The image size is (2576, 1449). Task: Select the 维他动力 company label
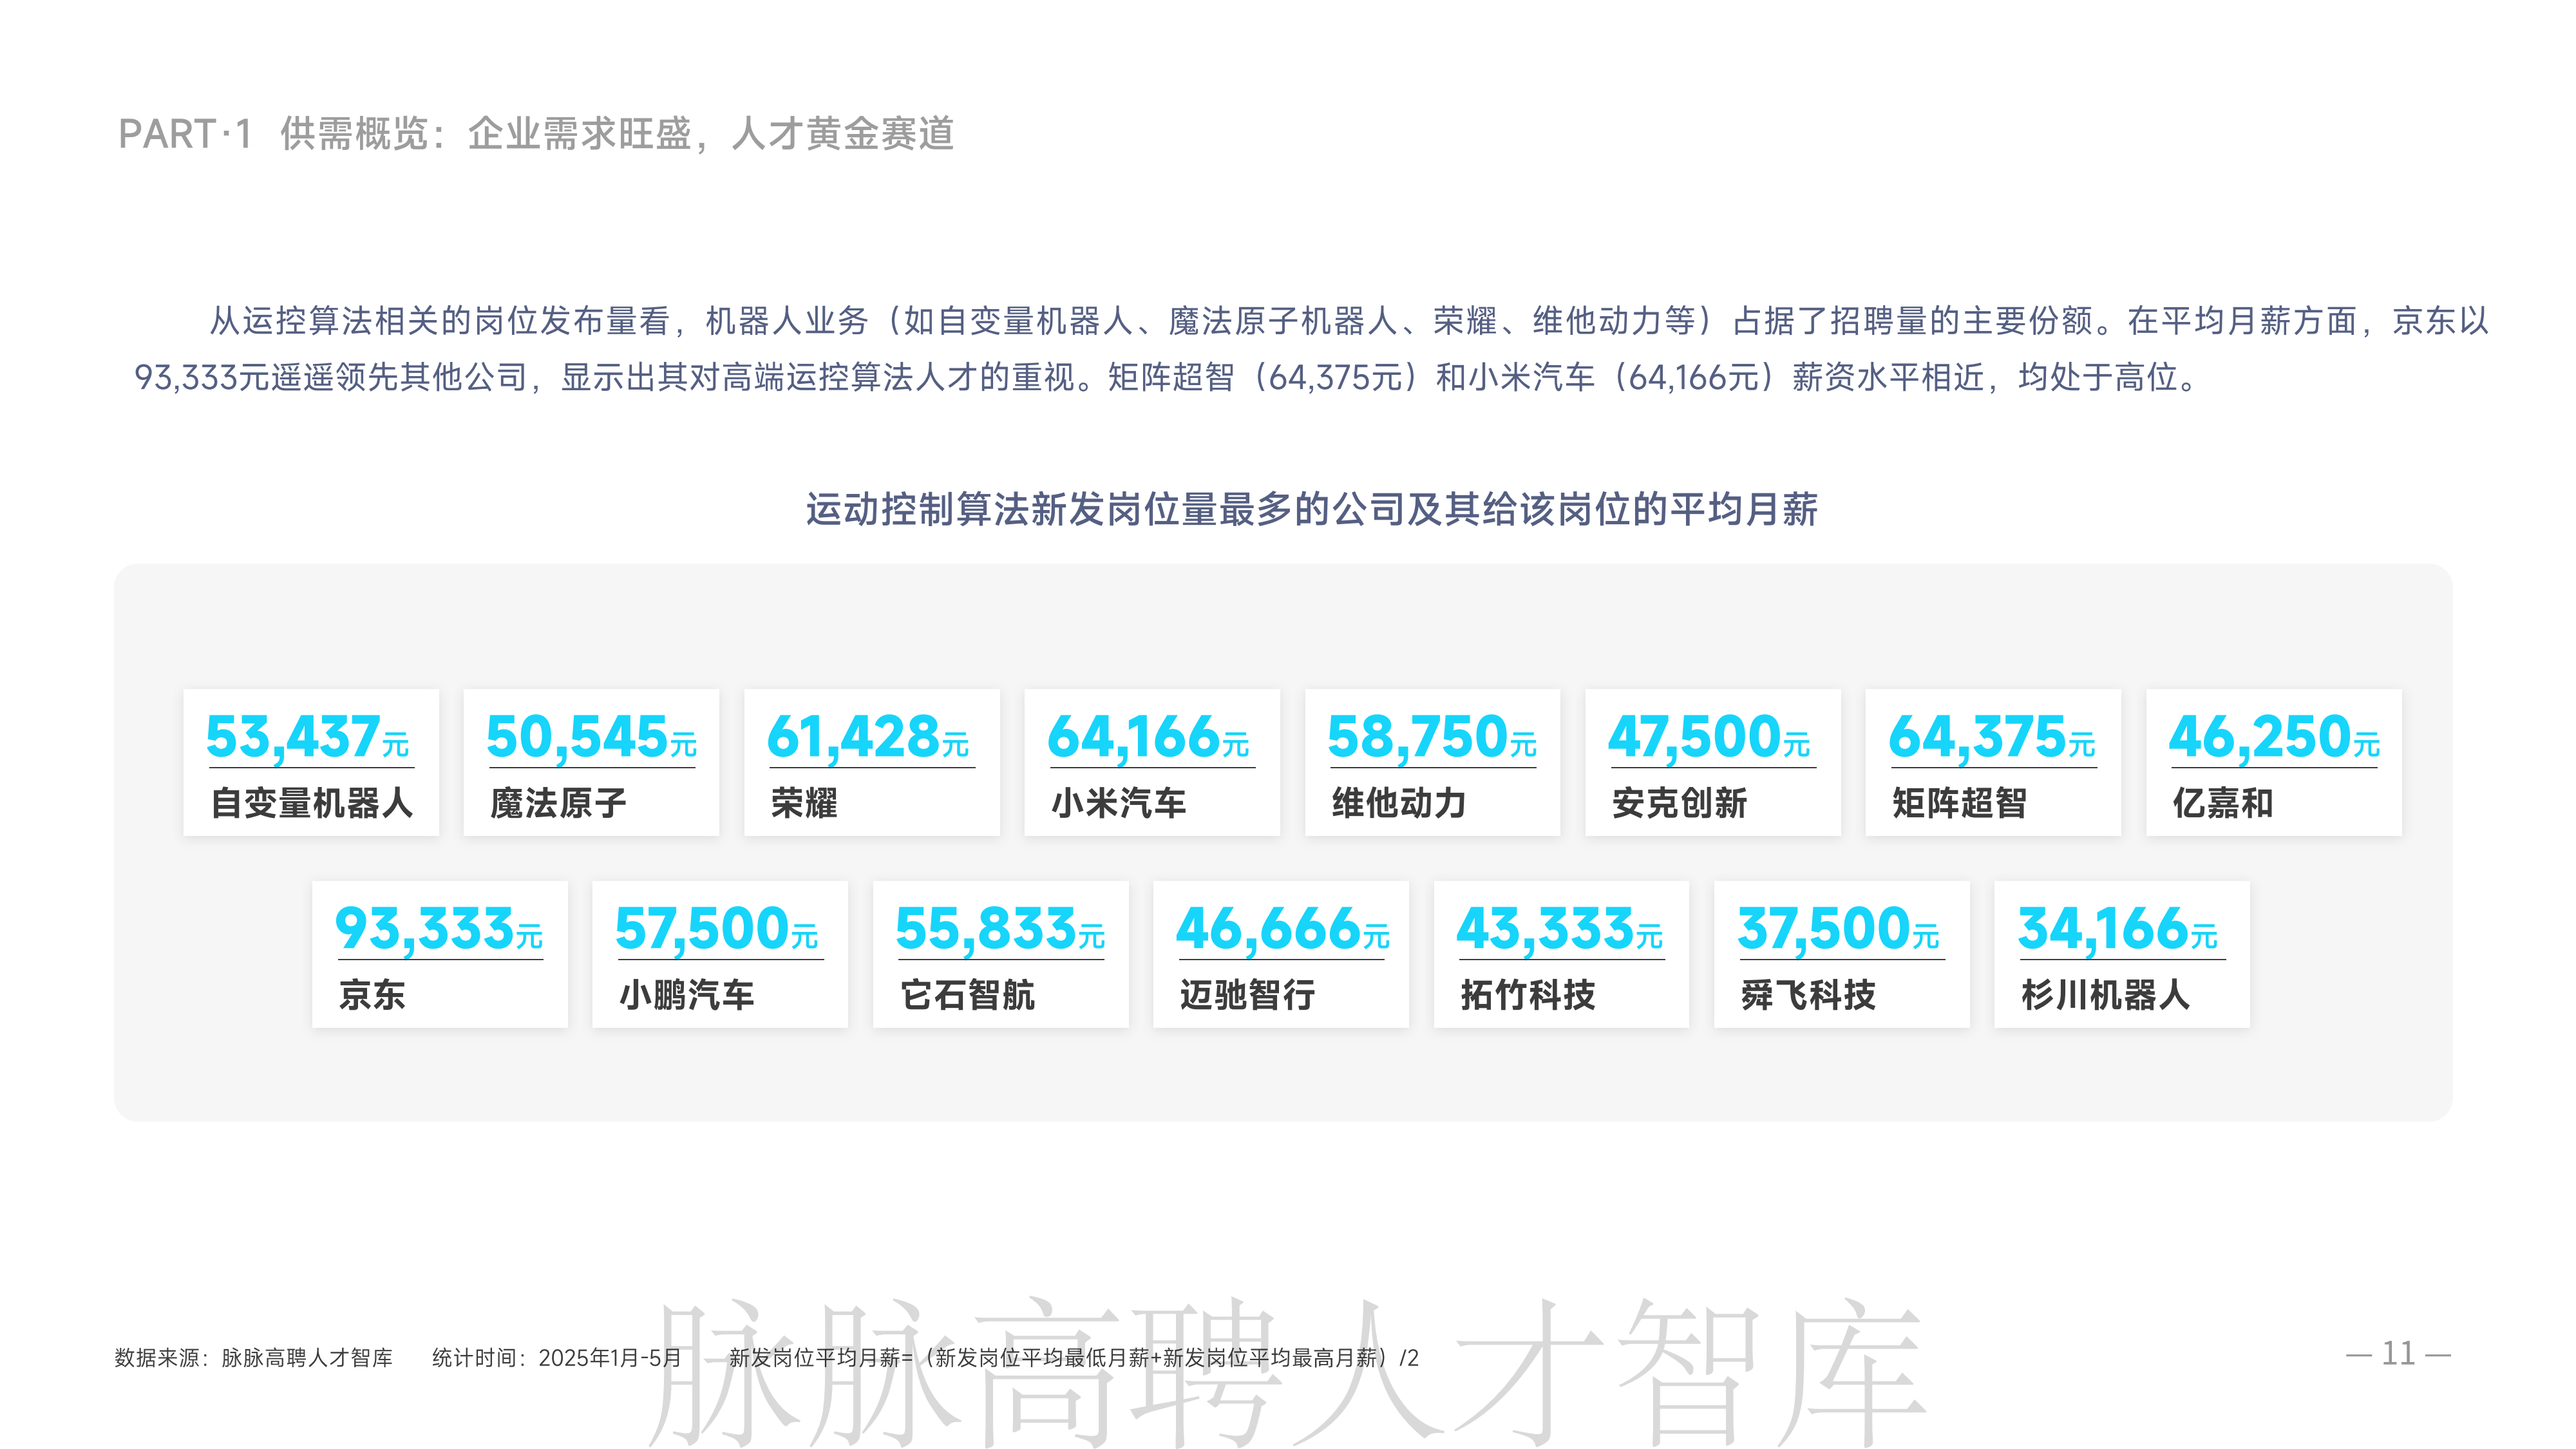tap(1399, 803)
